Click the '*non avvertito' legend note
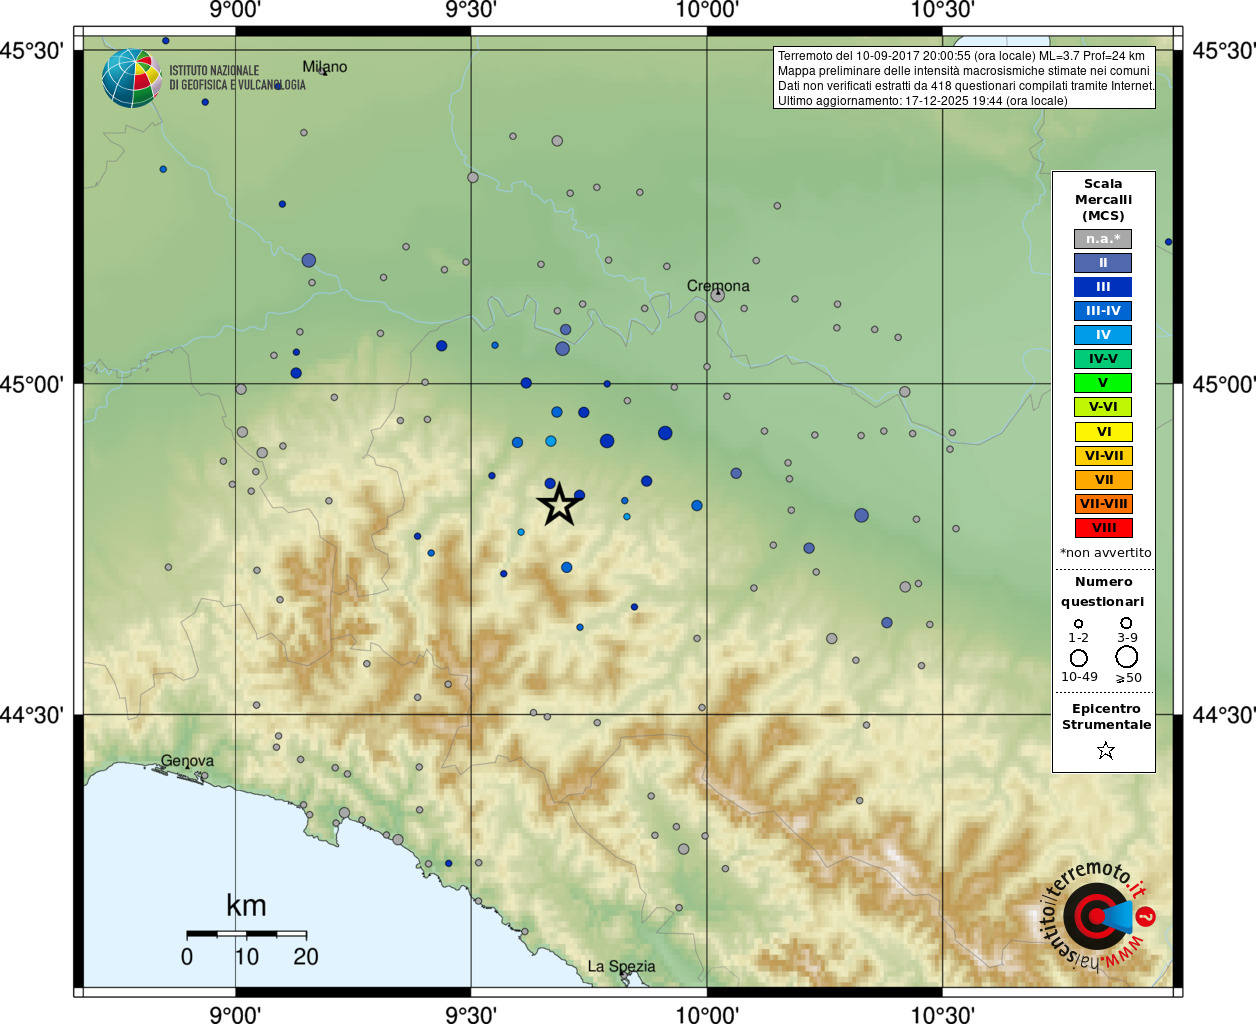 click(x=1105, y=553)
